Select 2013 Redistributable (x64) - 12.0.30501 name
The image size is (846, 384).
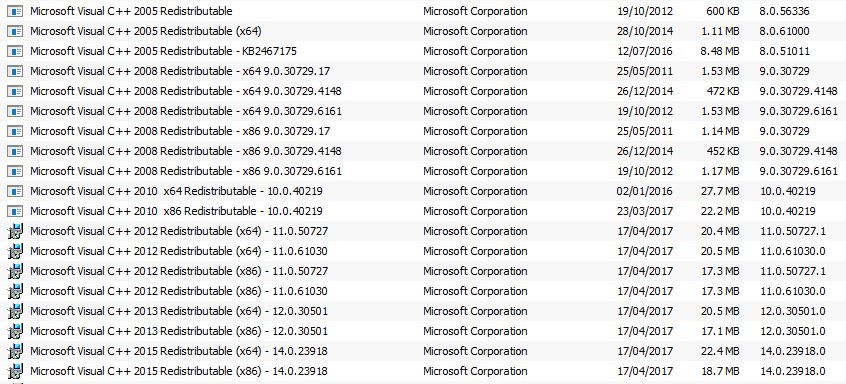179,311
